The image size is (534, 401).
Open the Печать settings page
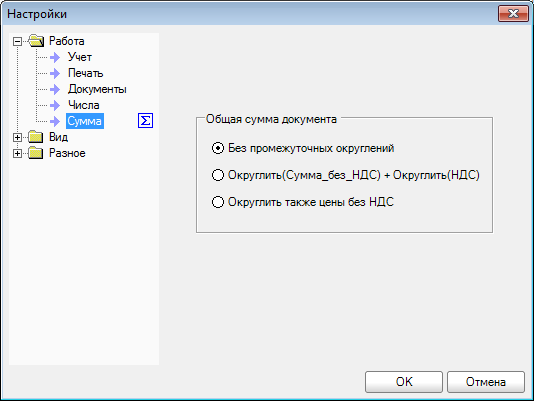click(x=85, y=73)
